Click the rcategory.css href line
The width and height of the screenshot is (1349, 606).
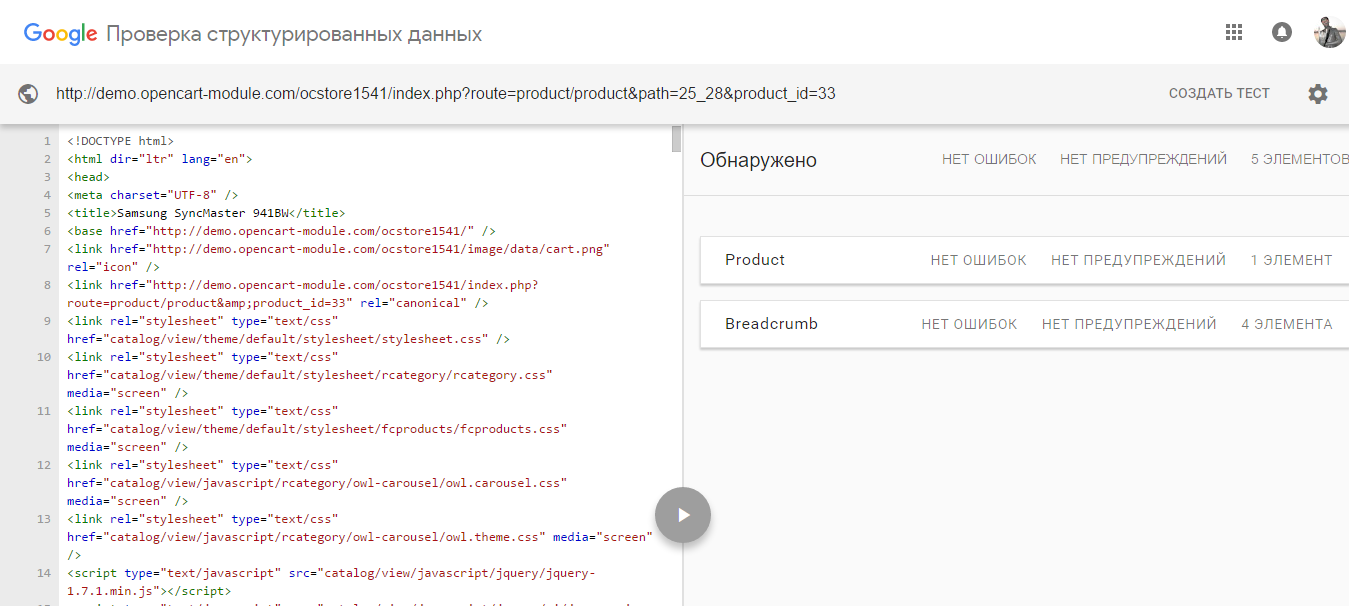(310, 375)
